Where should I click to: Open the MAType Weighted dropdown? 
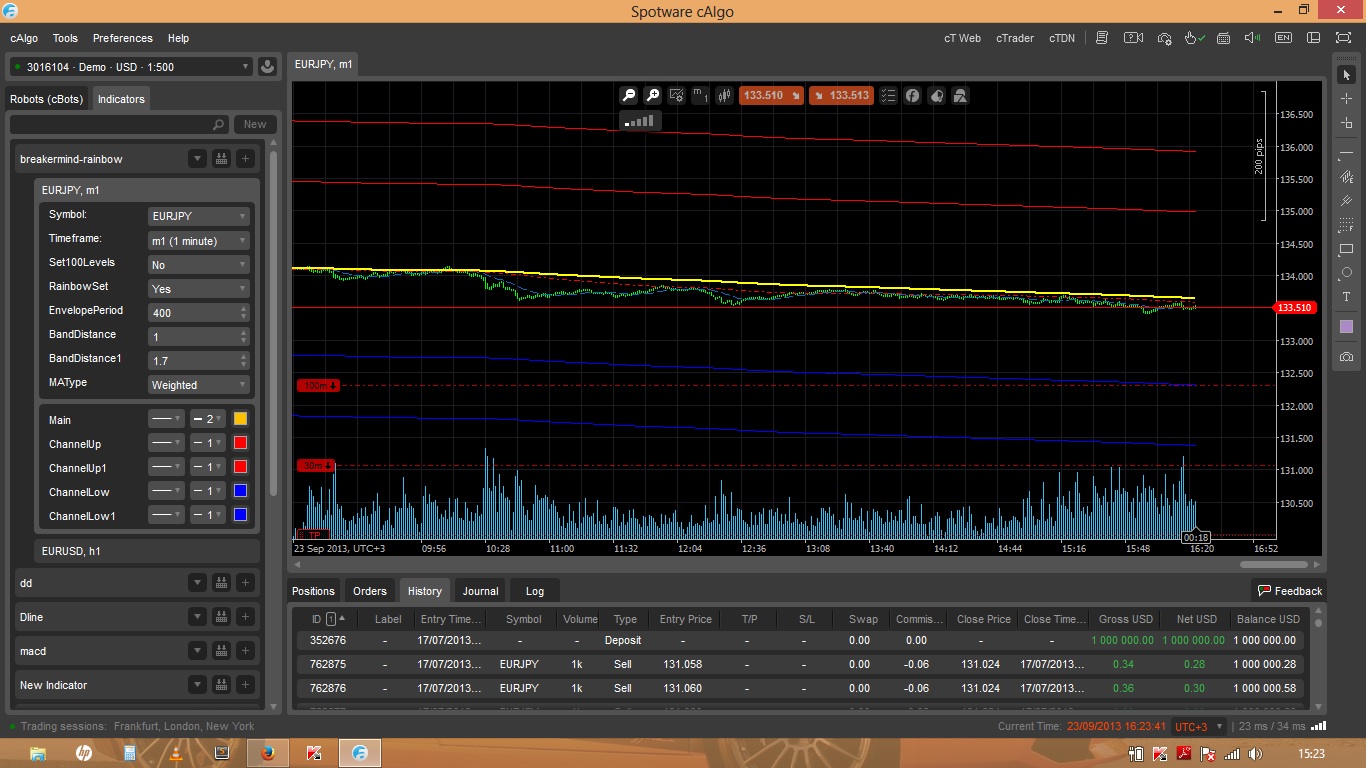tap(198, 385)
